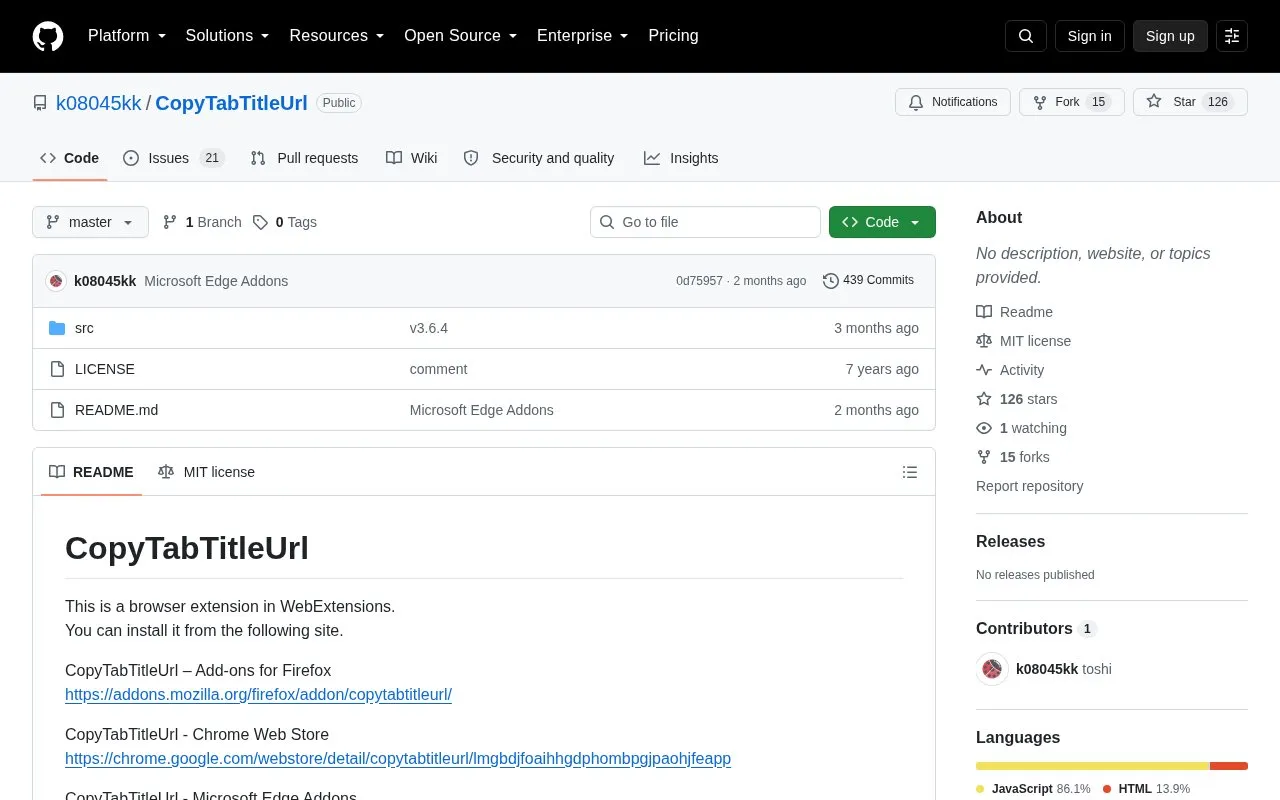The image size is (1280, 800).
Task: Click the commits history clock icon
Action: click(x=831, y=281)
